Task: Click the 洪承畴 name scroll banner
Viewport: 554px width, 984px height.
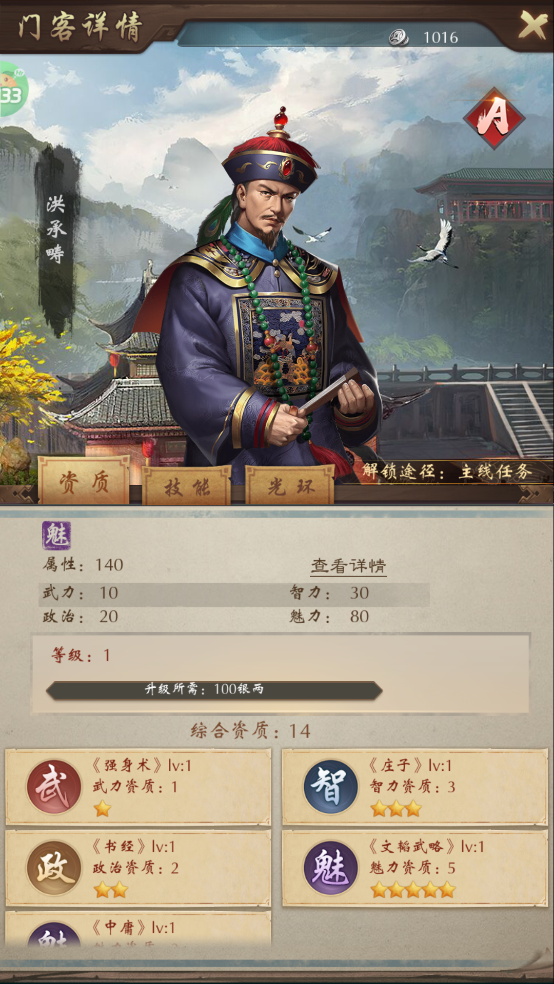Action: pos(56,240)
